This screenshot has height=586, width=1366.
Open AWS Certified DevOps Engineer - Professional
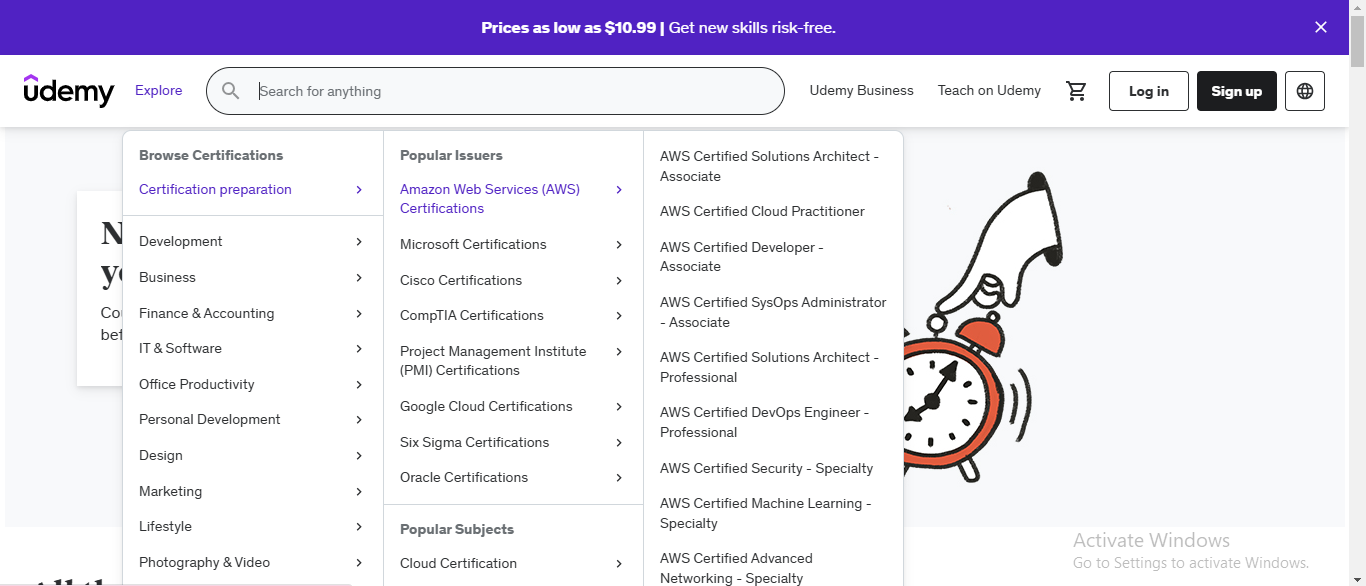[764, 422]
